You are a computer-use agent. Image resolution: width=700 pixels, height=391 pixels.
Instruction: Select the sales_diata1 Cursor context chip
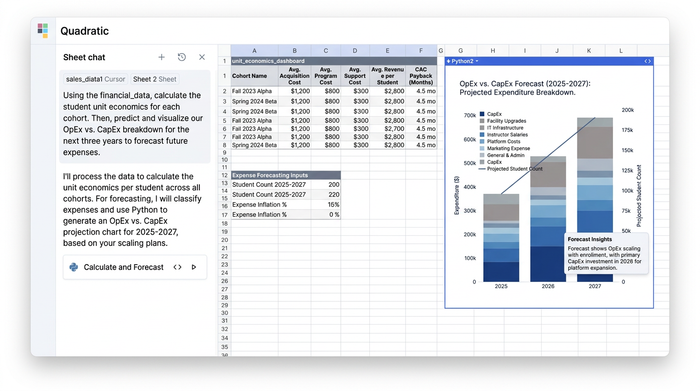[96, 79]
